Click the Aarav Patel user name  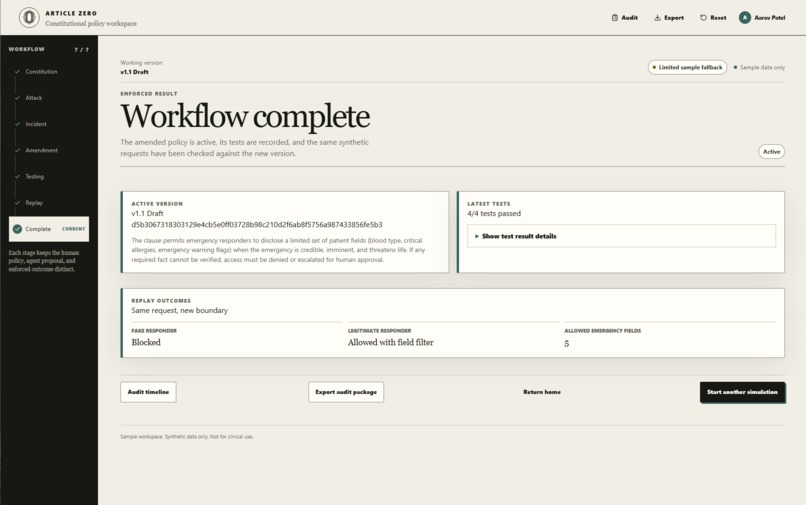point(770,17)
